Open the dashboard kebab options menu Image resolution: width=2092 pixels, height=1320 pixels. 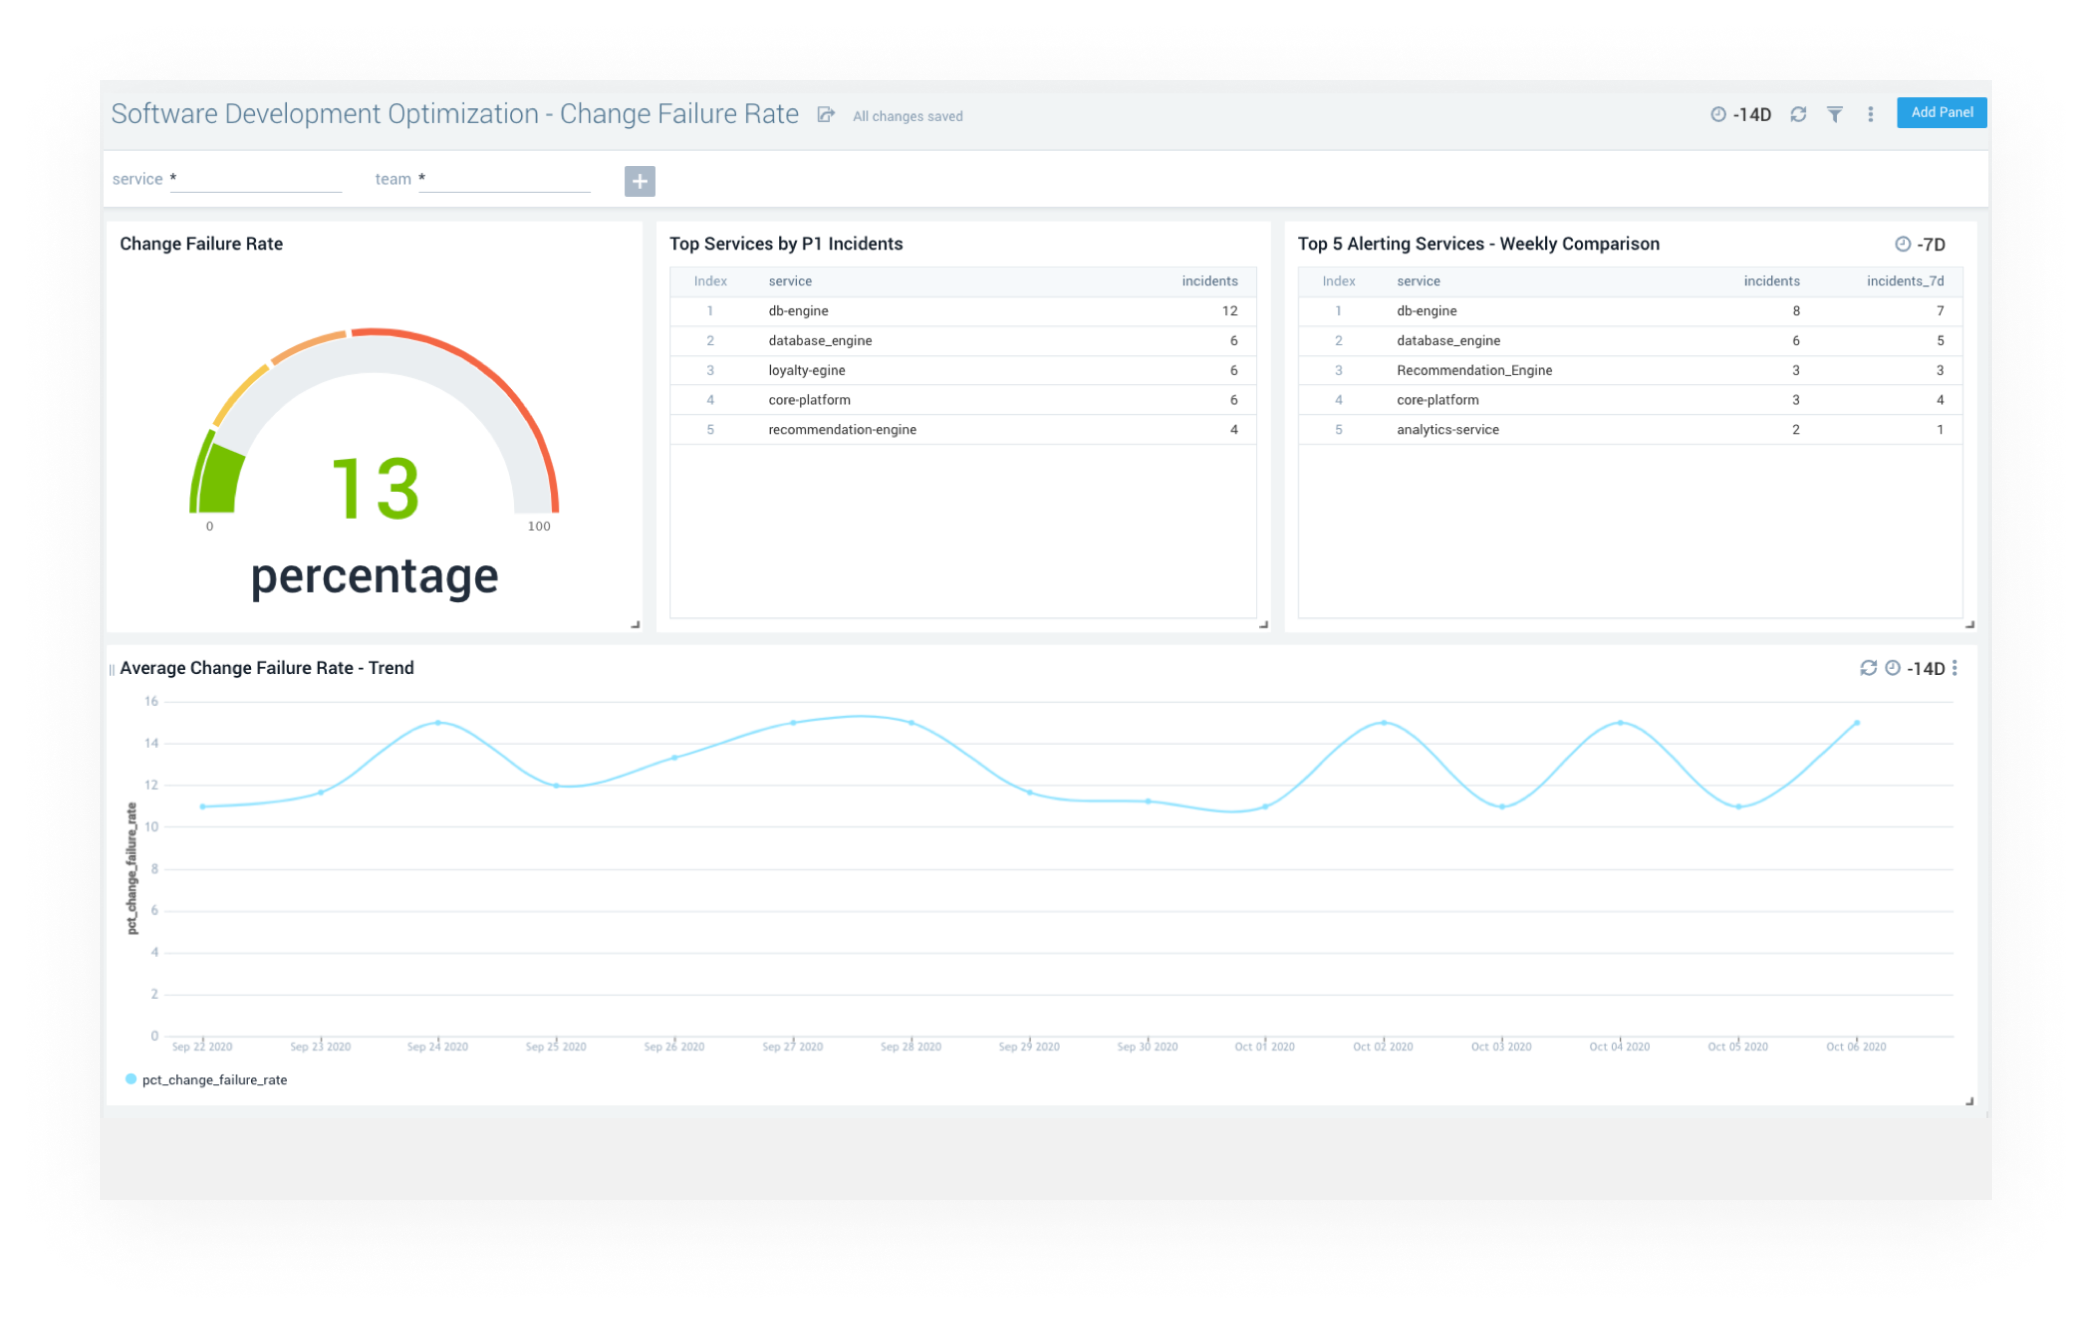[1871, 115]
